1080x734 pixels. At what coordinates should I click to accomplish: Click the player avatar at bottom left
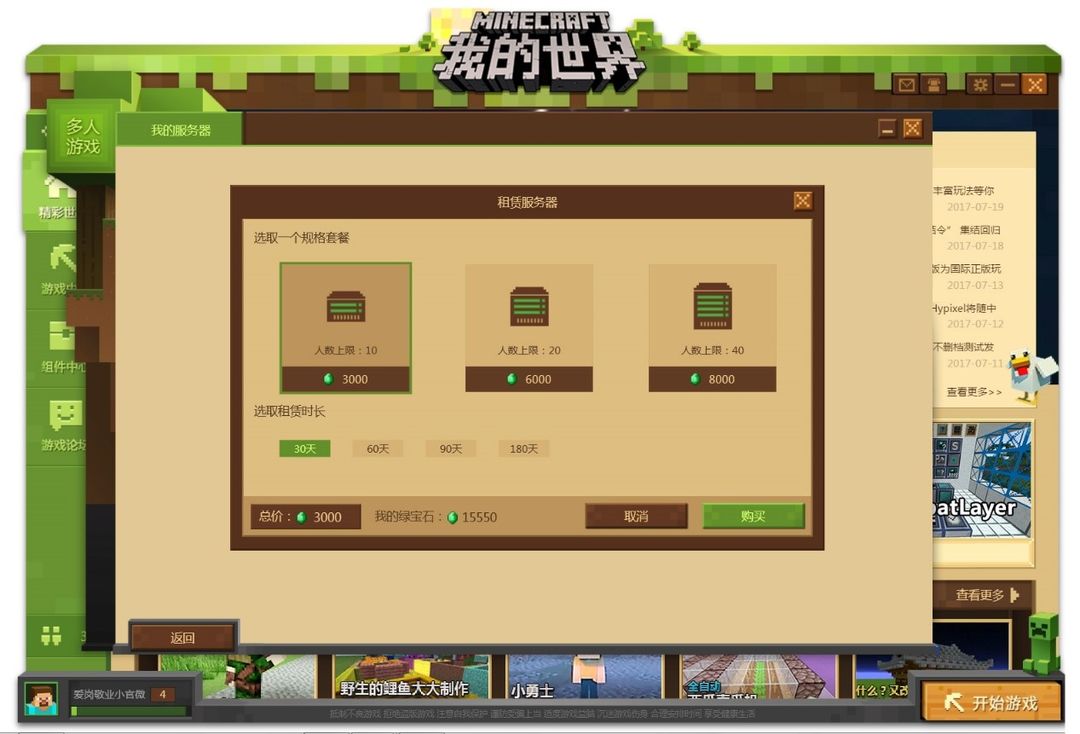tap(41, 699)
